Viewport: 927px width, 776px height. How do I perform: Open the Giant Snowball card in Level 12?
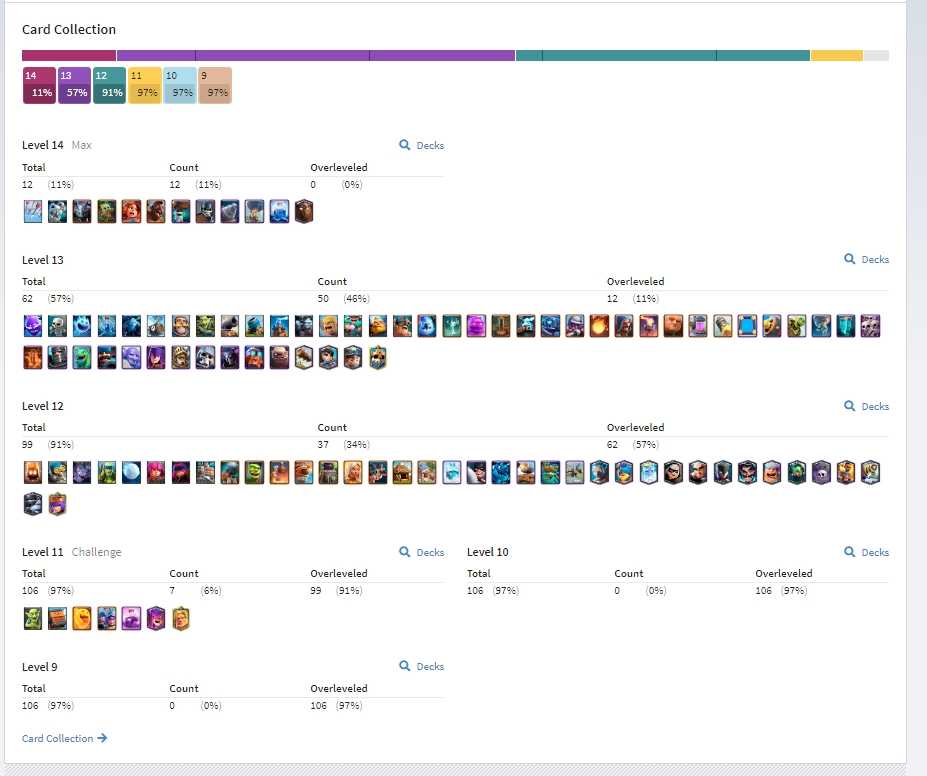point(131,472)
